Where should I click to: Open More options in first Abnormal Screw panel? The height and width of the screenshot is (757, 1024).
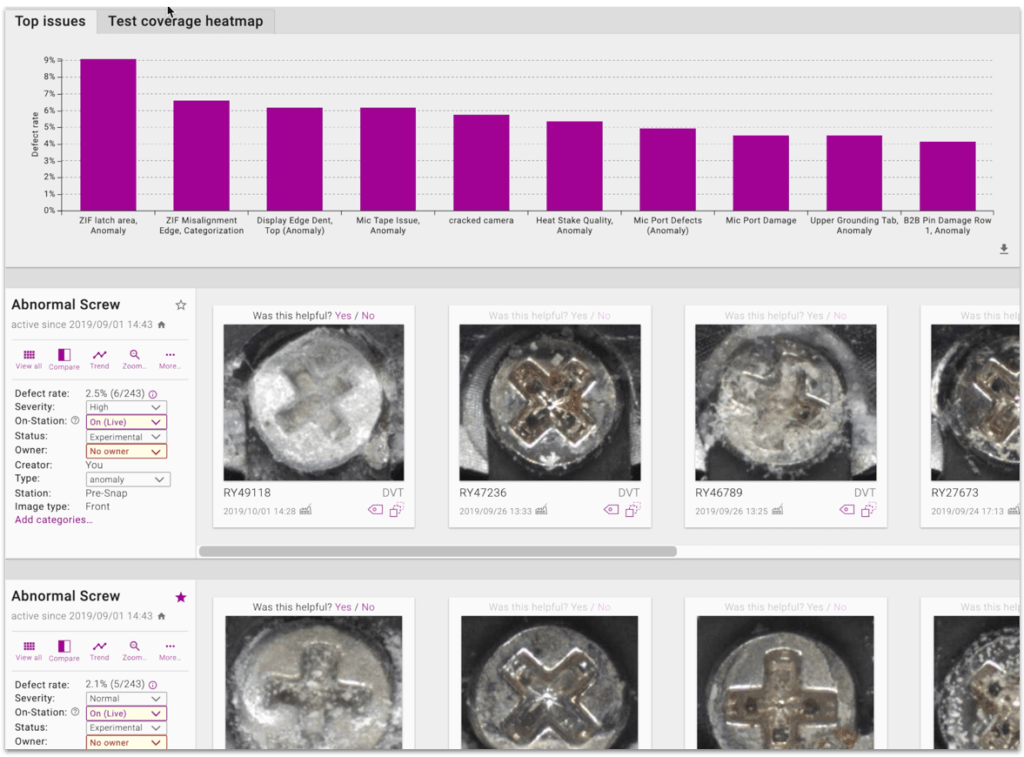pyautogui.click(x=170, y=359)
